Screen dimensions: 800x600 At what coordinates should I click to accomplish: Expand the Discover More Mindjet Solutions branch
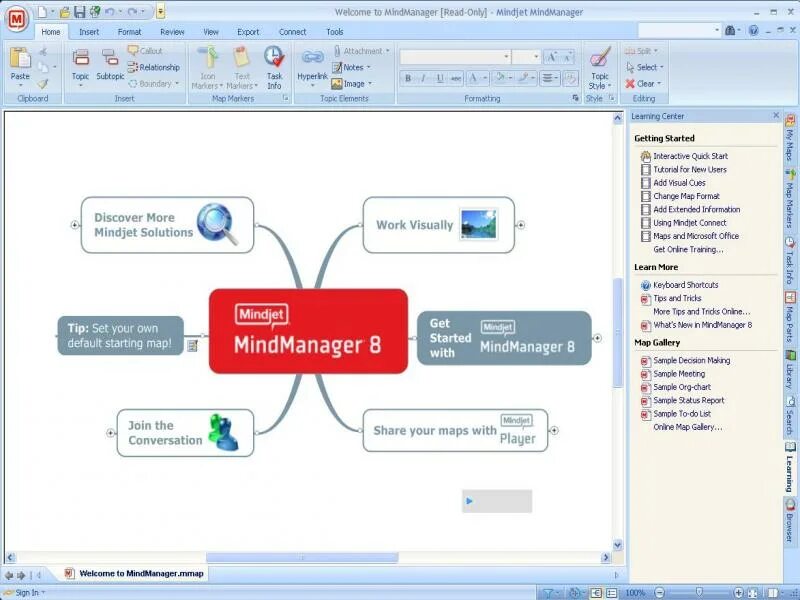74,225
